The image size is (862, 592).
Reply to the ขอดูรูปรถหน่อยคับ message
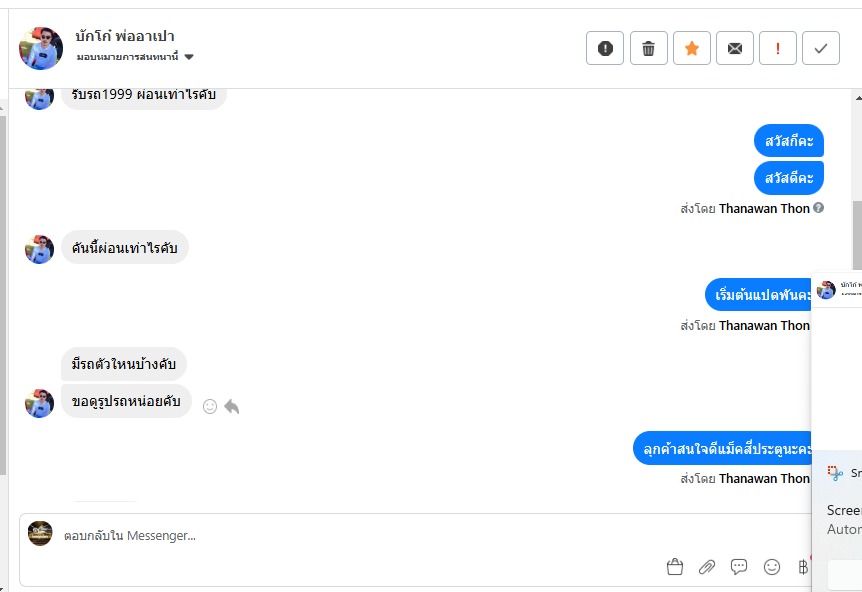point(232,406)
